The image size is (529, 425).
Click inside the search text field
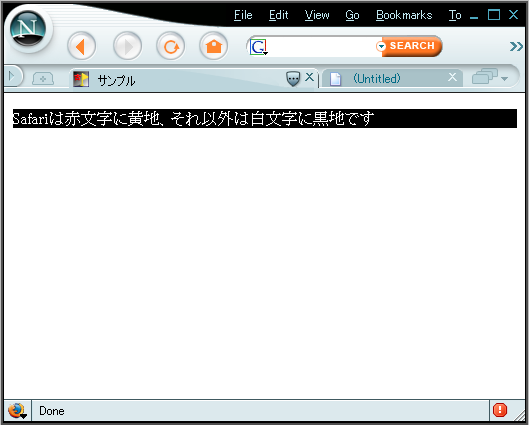[322, 47]
